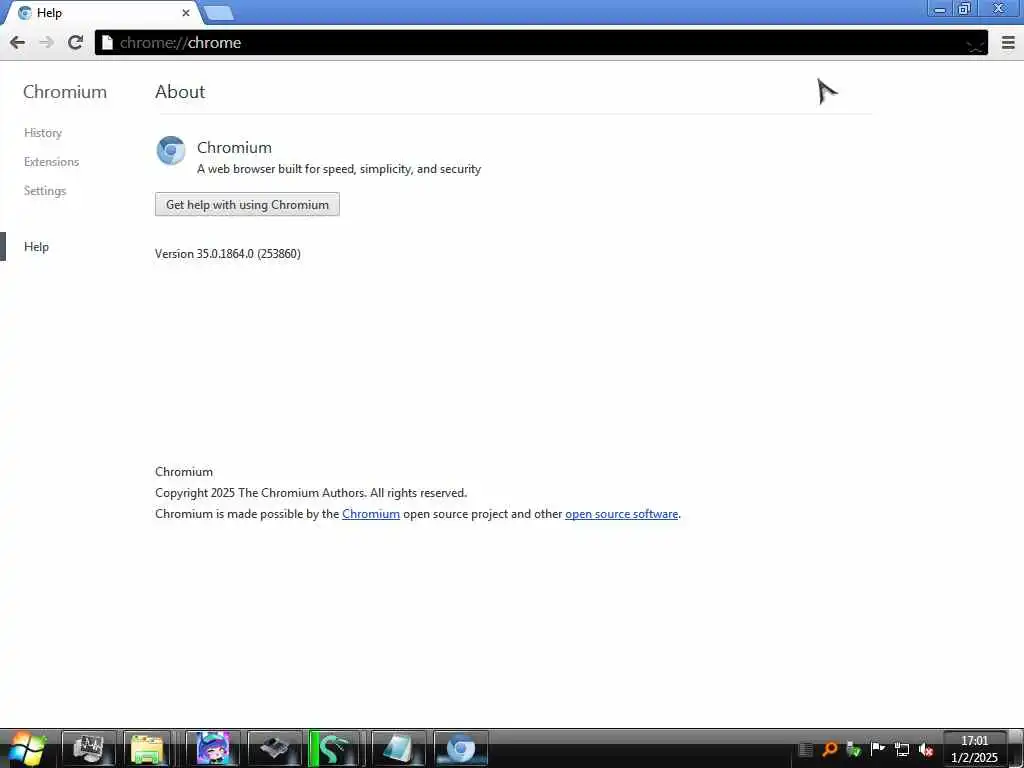The image size is (1024, 768).
Task: Click the Chromium logo in About
Action: (171, 151)
